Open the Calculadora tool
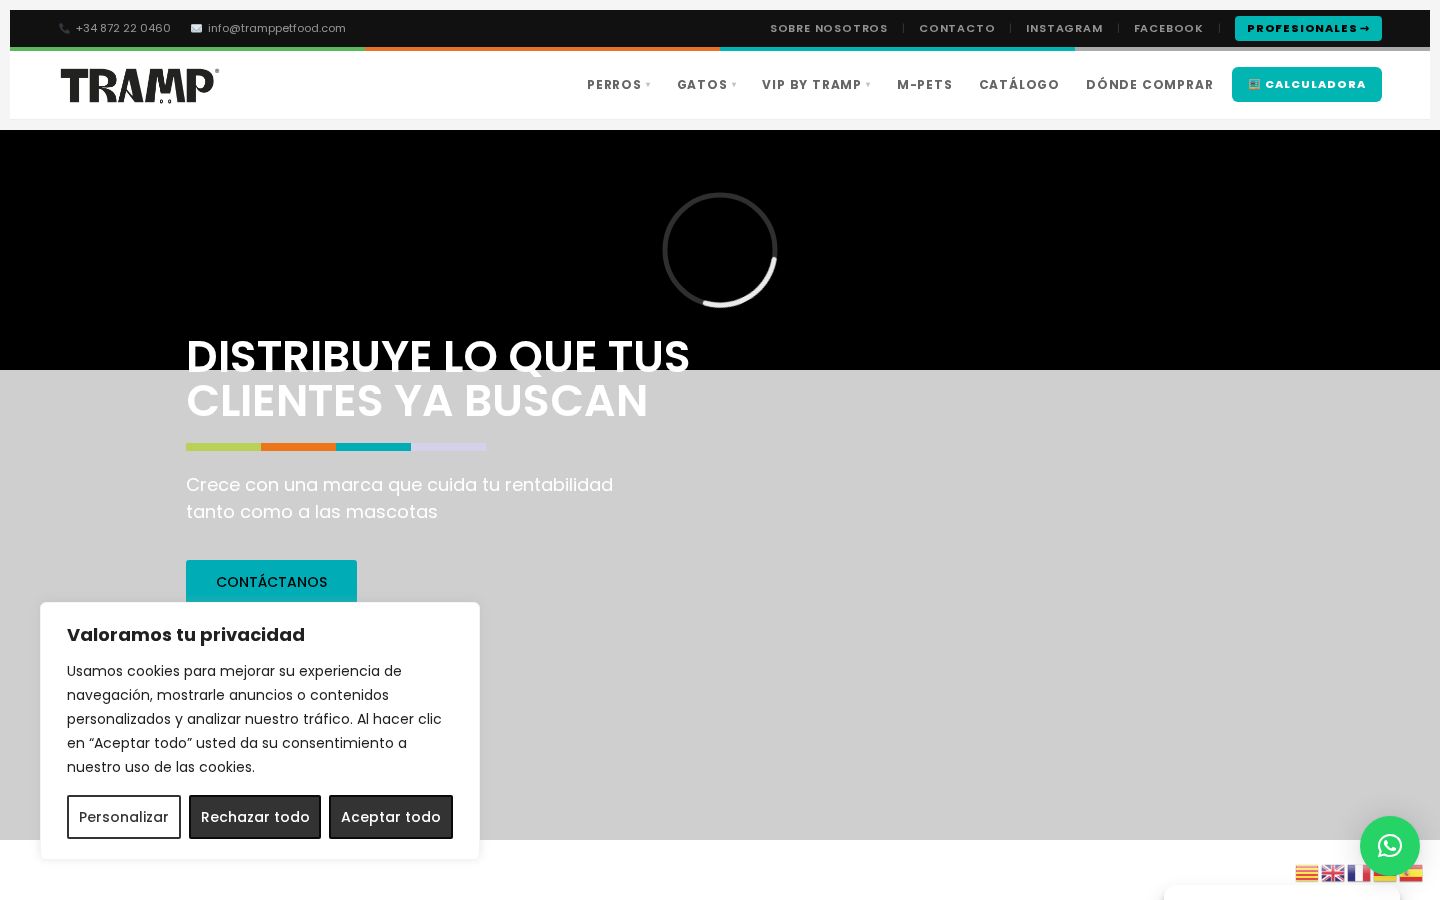Viewport: 1440px width, 900px height. point(1307,84)
